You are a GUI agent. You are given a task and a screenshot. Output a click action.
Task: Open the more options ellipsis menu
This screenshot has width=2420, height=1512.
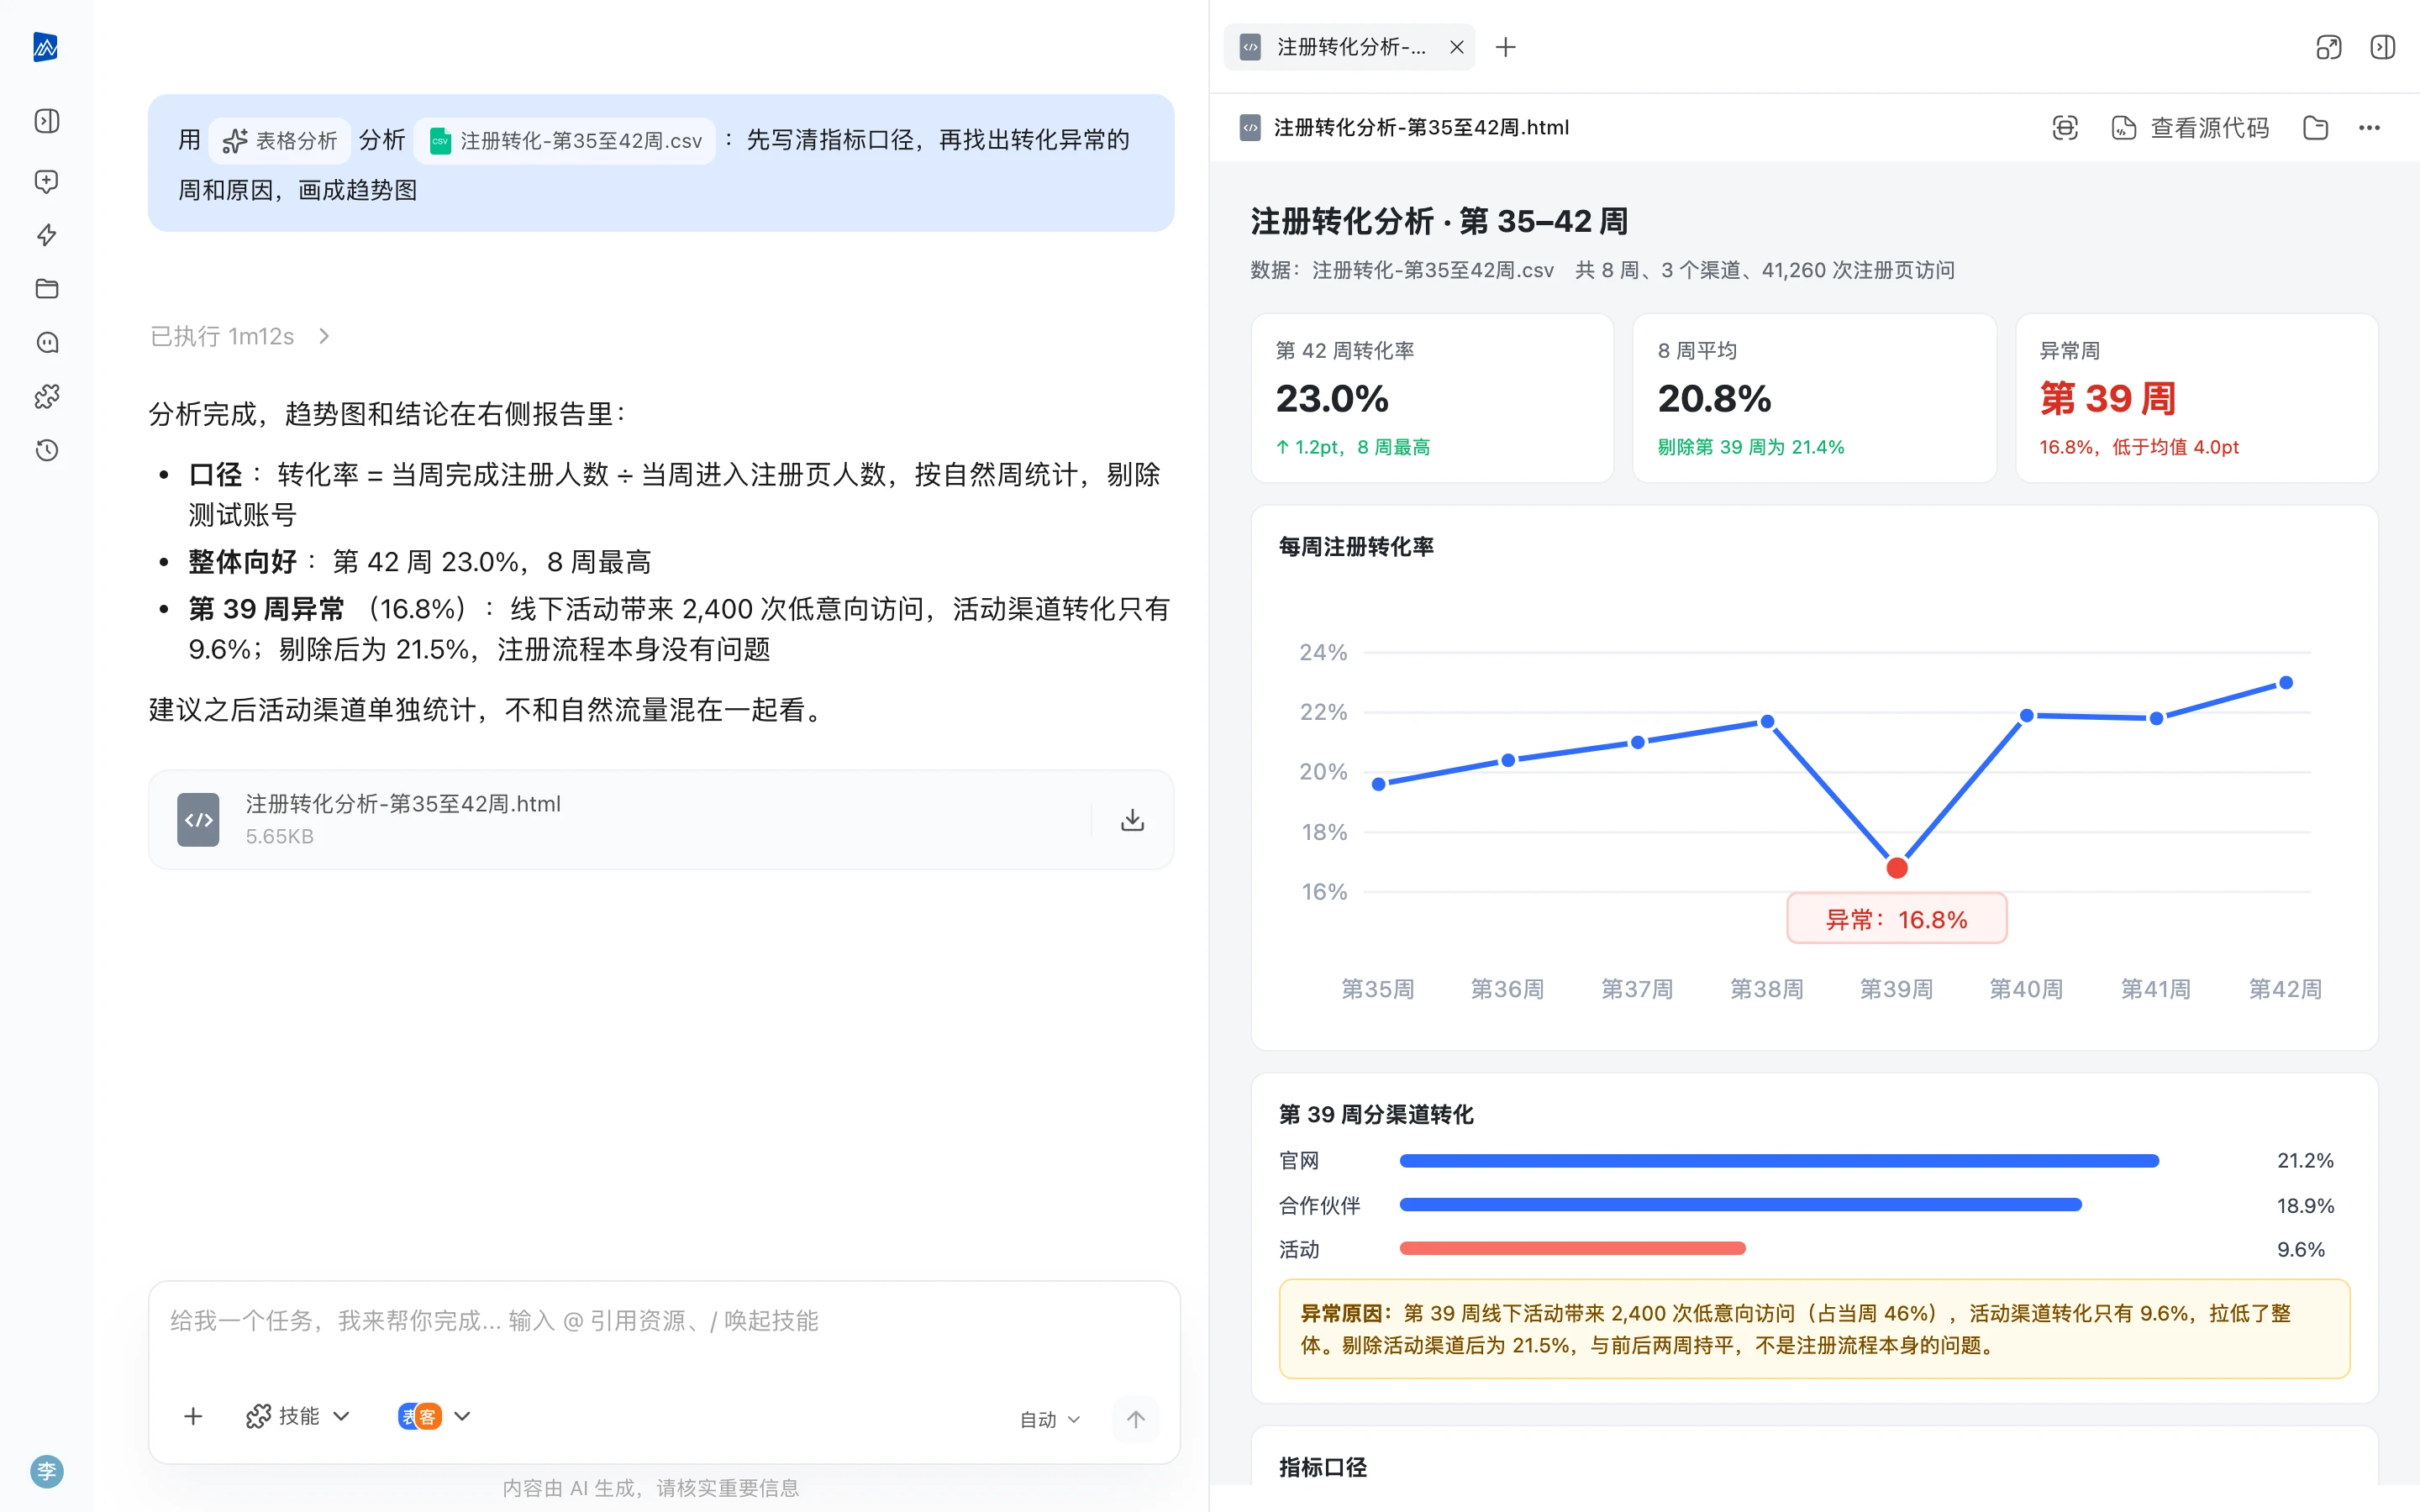(x=2369, y=128)
